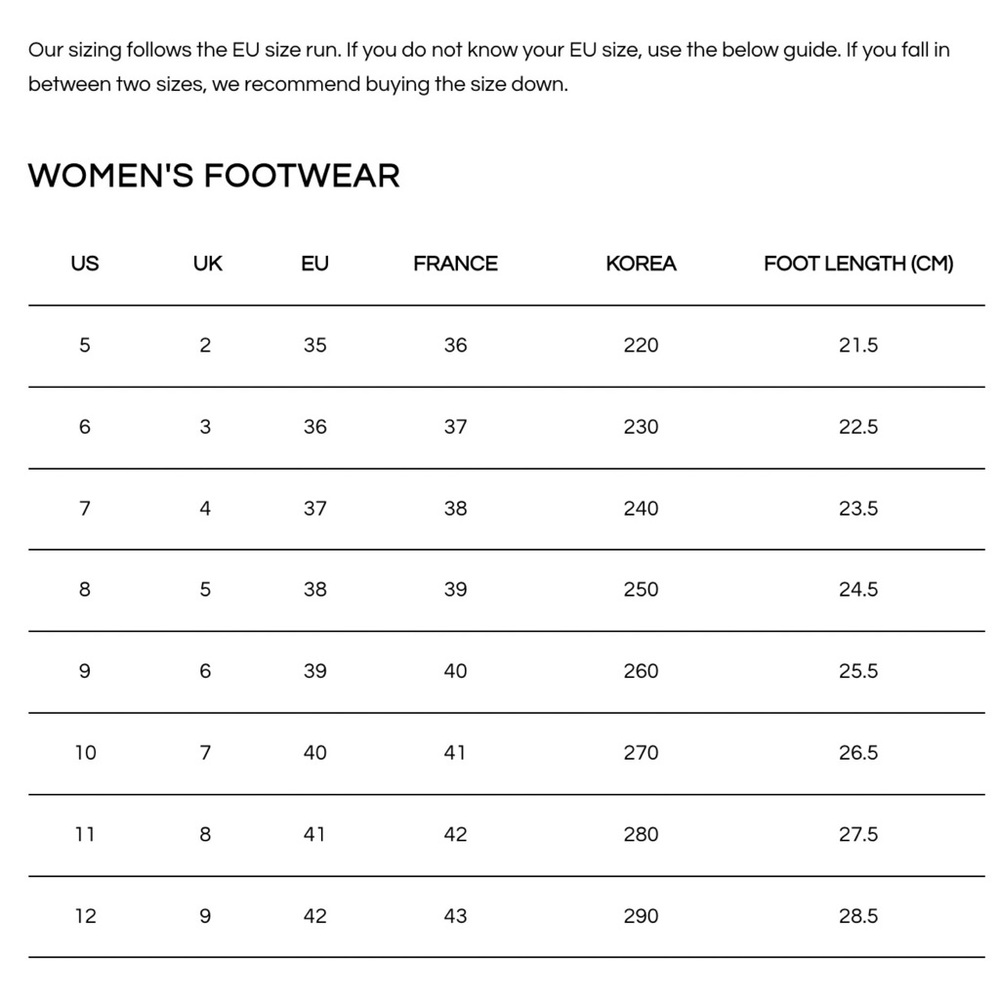
Task: Click Korea size 250 value
Action: tap(641, 590)
